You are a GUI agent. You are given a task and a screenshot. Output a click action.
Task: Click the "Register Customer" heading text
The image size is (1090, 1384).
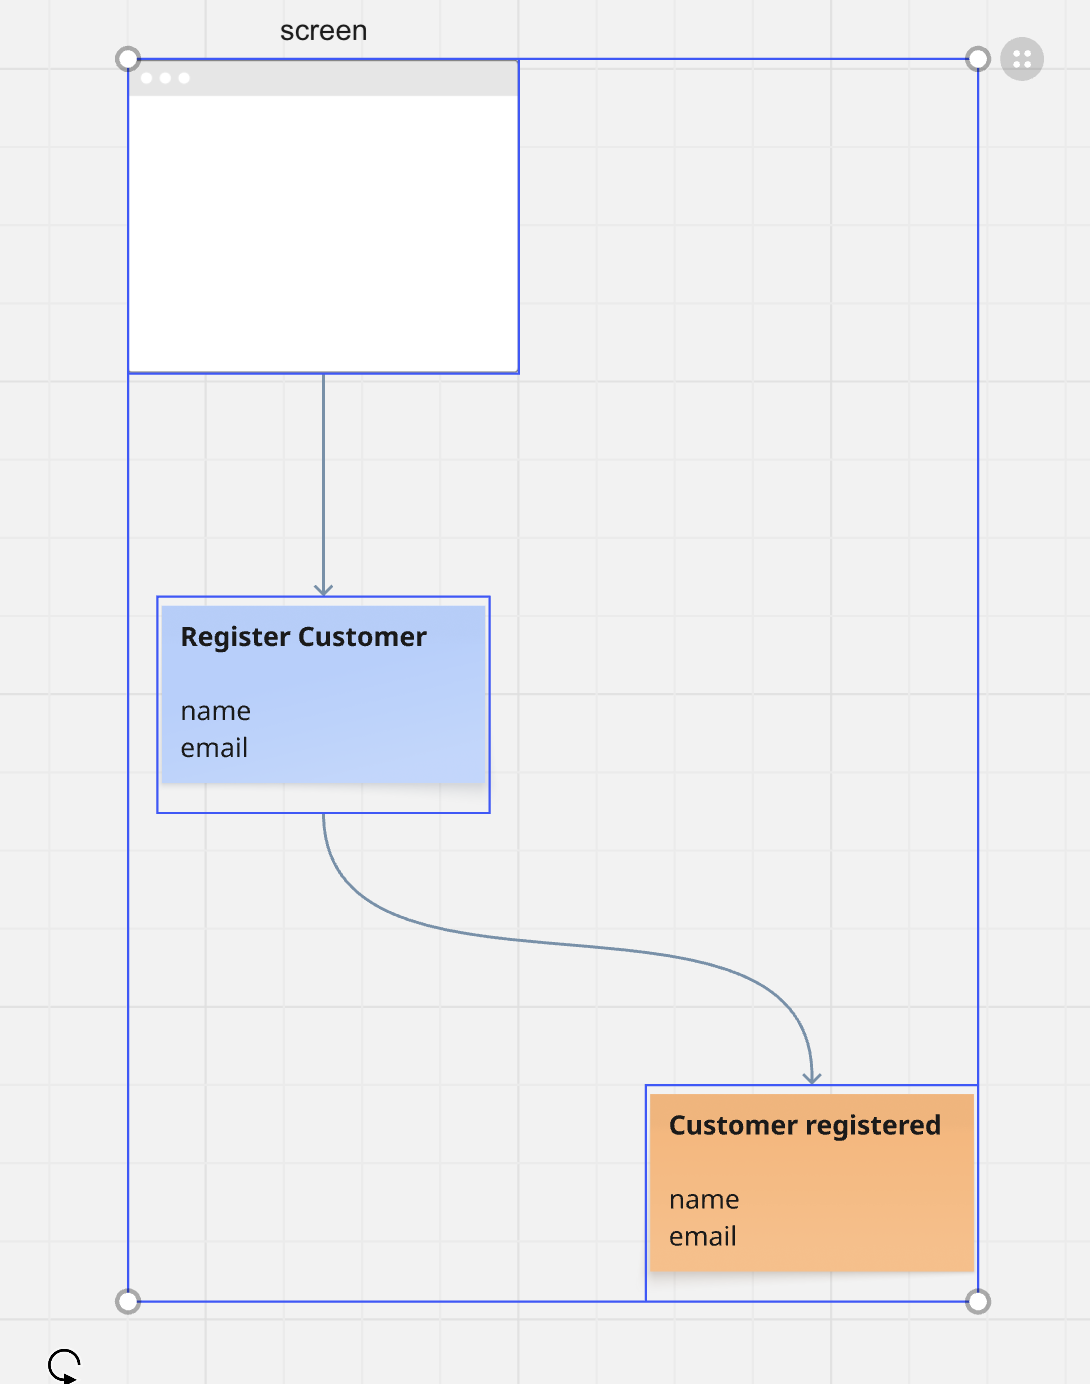(x=303, y=637)
